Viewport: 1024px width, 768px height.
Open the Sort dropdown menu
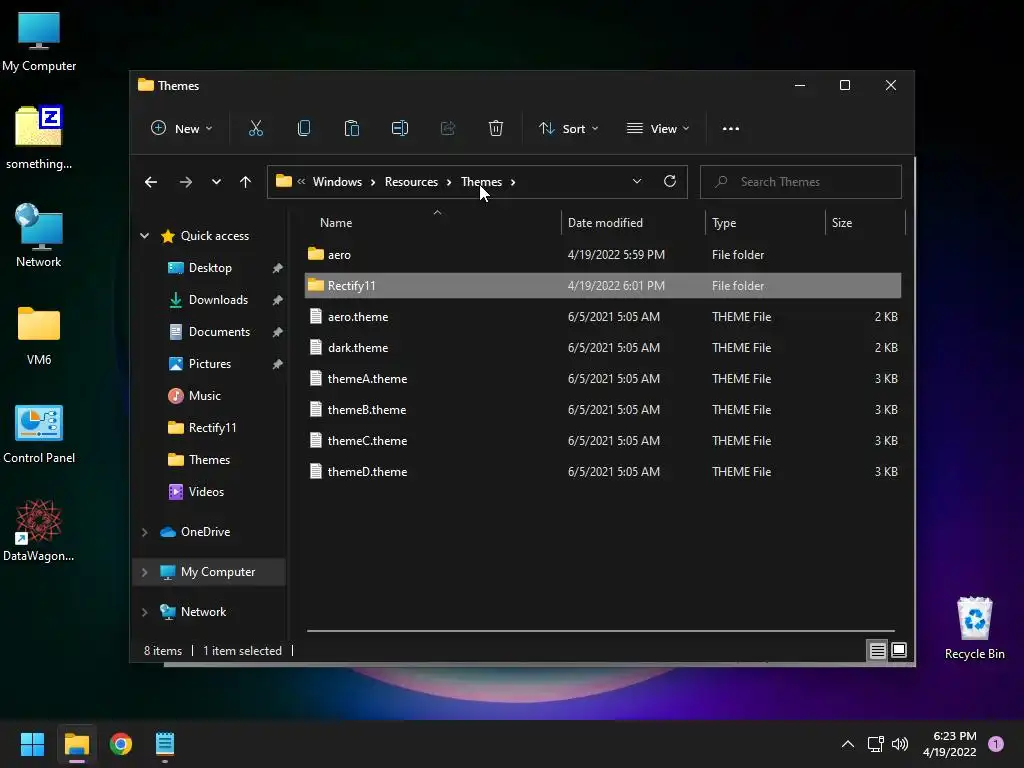[x=568, y=129]
